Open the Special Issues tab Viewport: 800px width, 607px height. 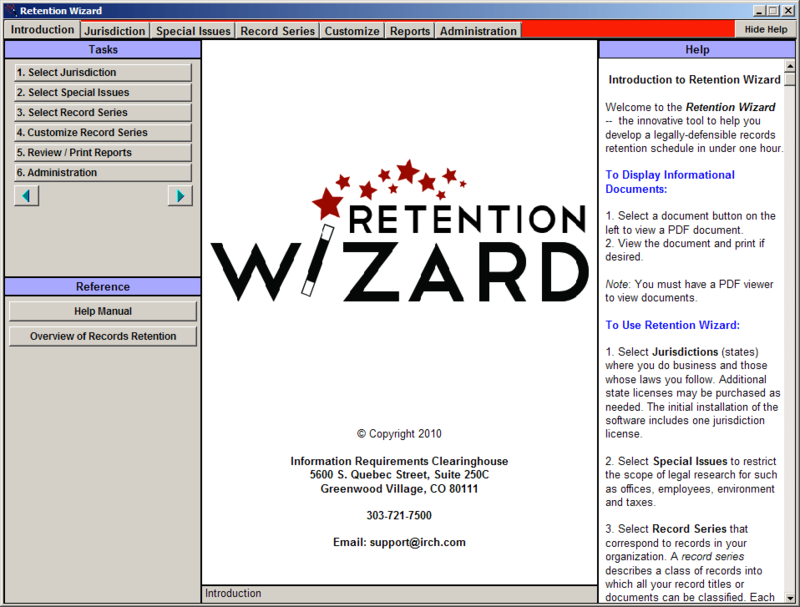[193, 31]
